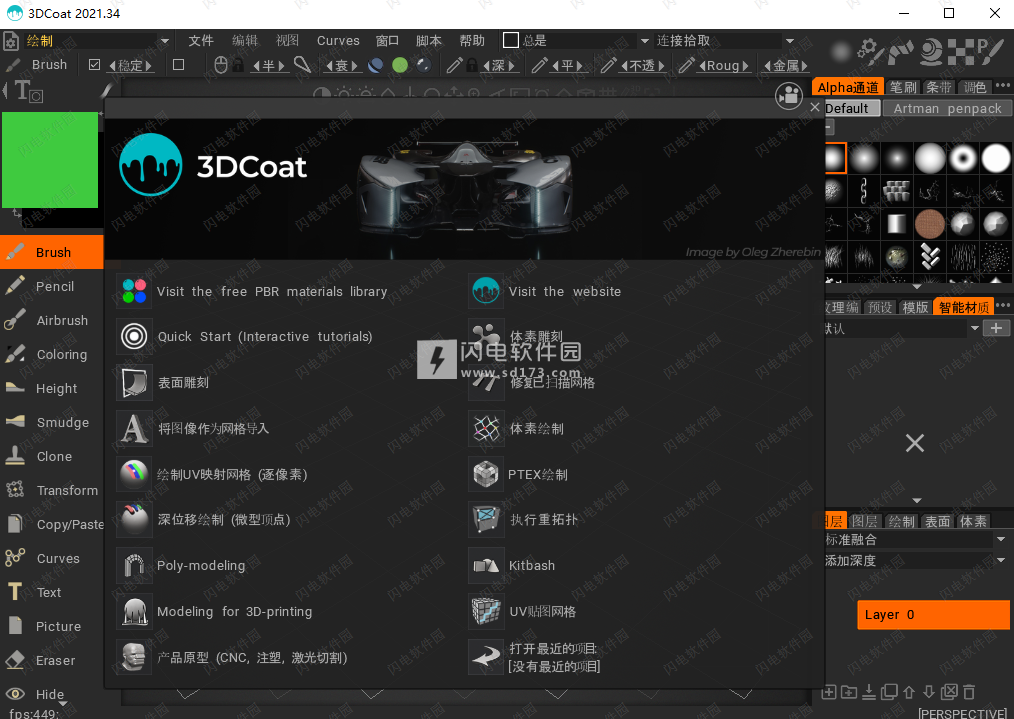Image resolution: width=1014 pixels, height=719 pixels.
Task: Toggle the pencil icon before 平
Action: click(539, 65)
